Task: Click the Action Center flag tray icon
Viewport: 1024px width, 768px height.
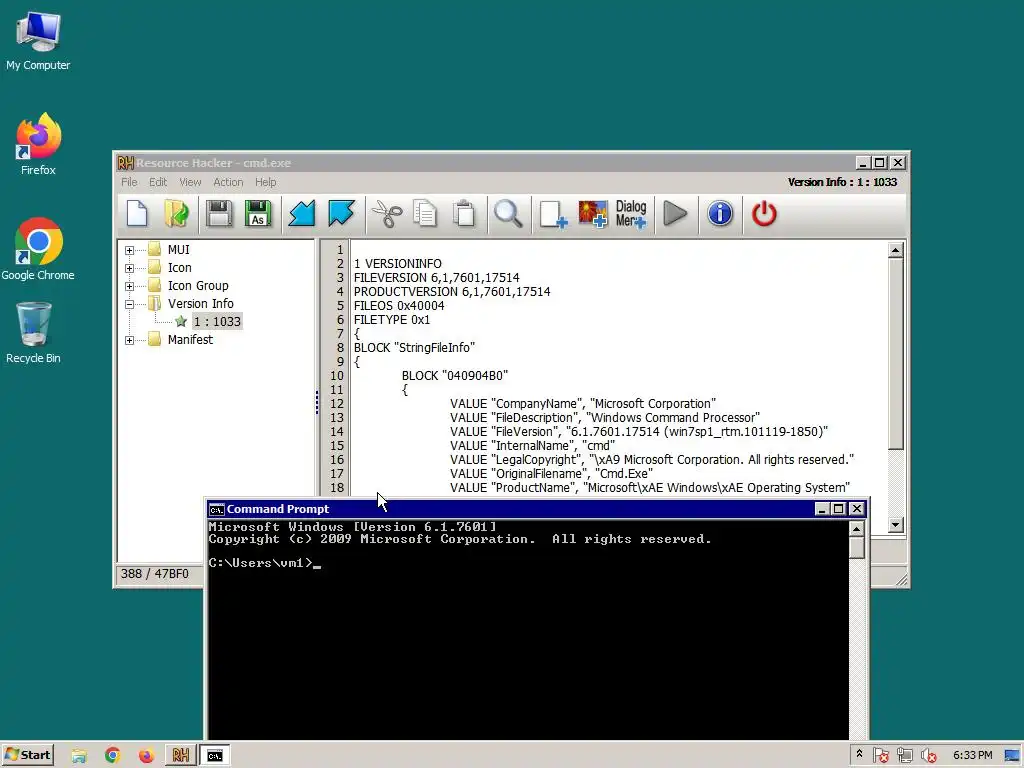Action: (880, 756)
